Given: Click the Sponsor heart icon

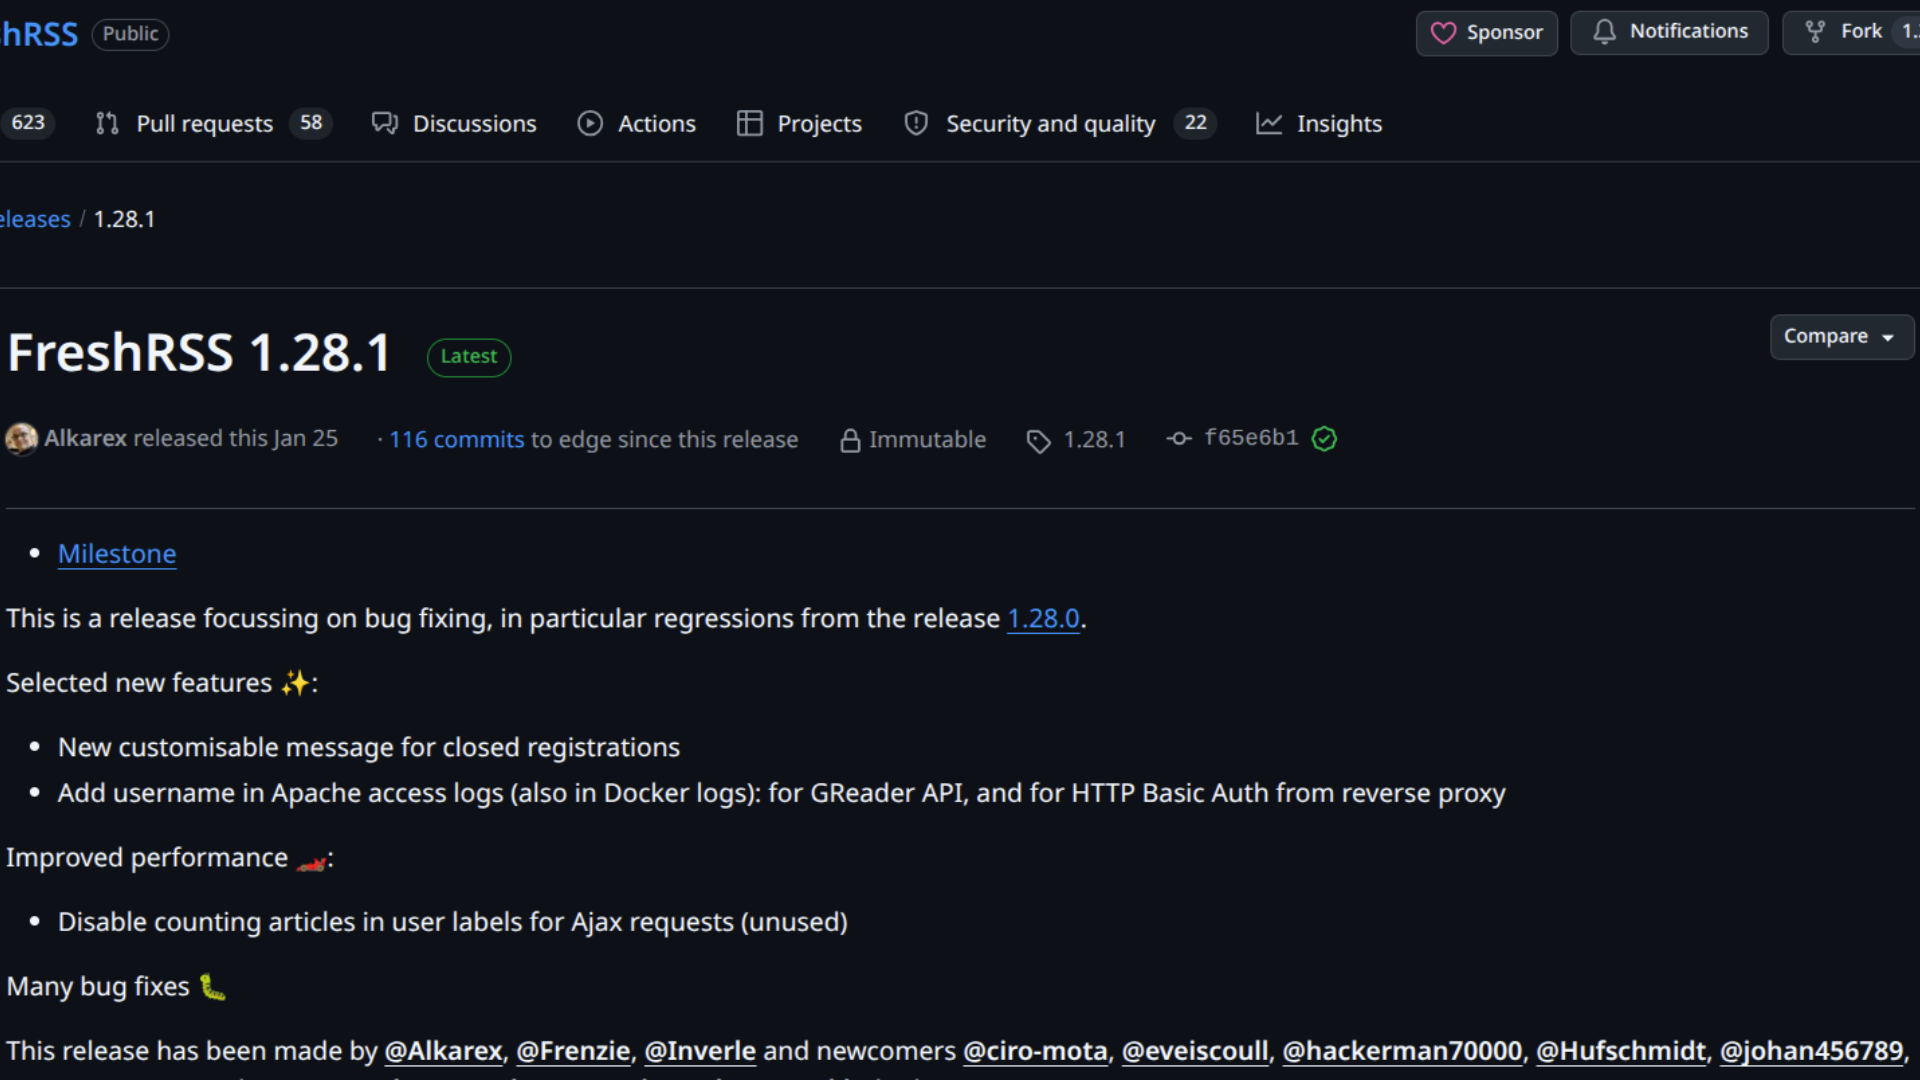Looking at the screenshot, I should click(x=1443, y=33).
